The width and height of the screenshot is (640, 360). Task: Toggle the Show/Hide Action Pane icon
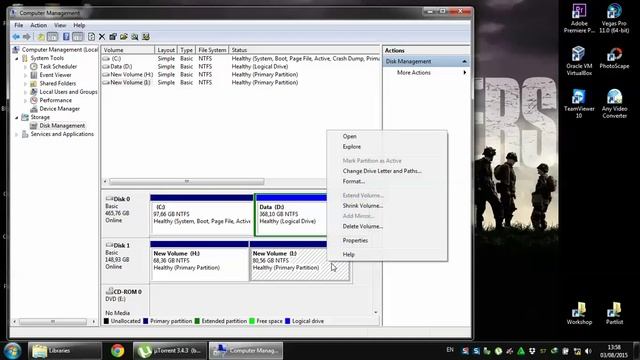pos(78,37)
